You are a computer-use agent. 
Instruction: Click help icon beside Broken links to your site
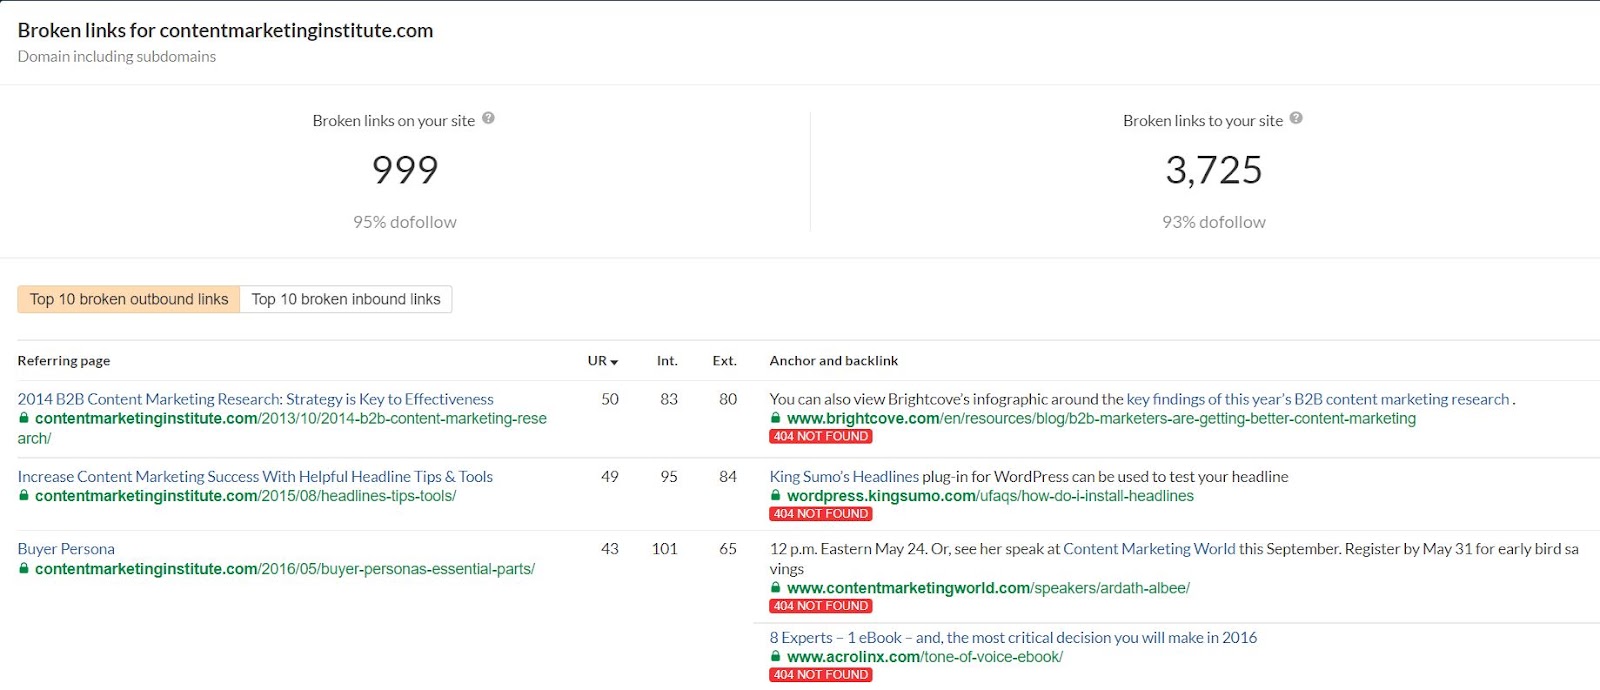pos(1296,118)
